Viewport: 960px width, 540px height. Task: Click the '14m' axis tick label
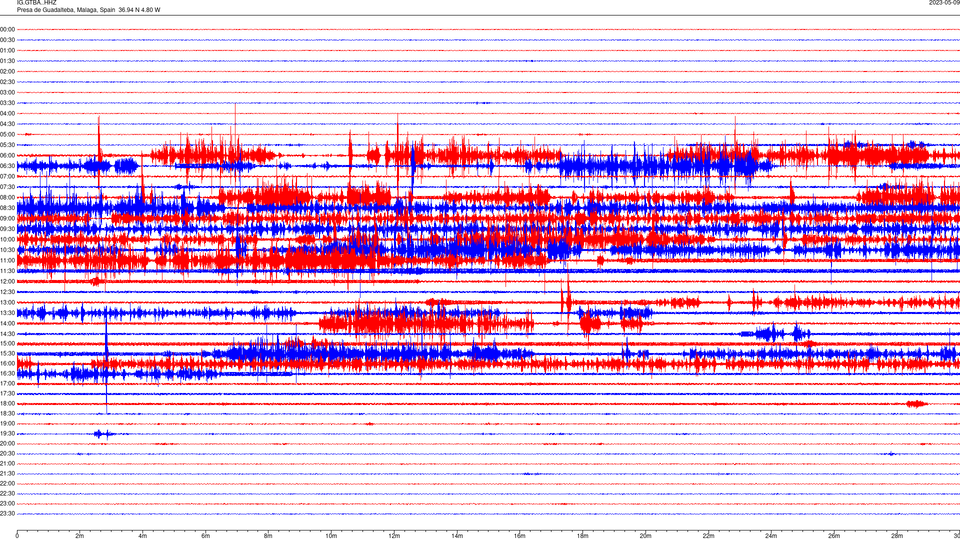(x=457, y=536)
